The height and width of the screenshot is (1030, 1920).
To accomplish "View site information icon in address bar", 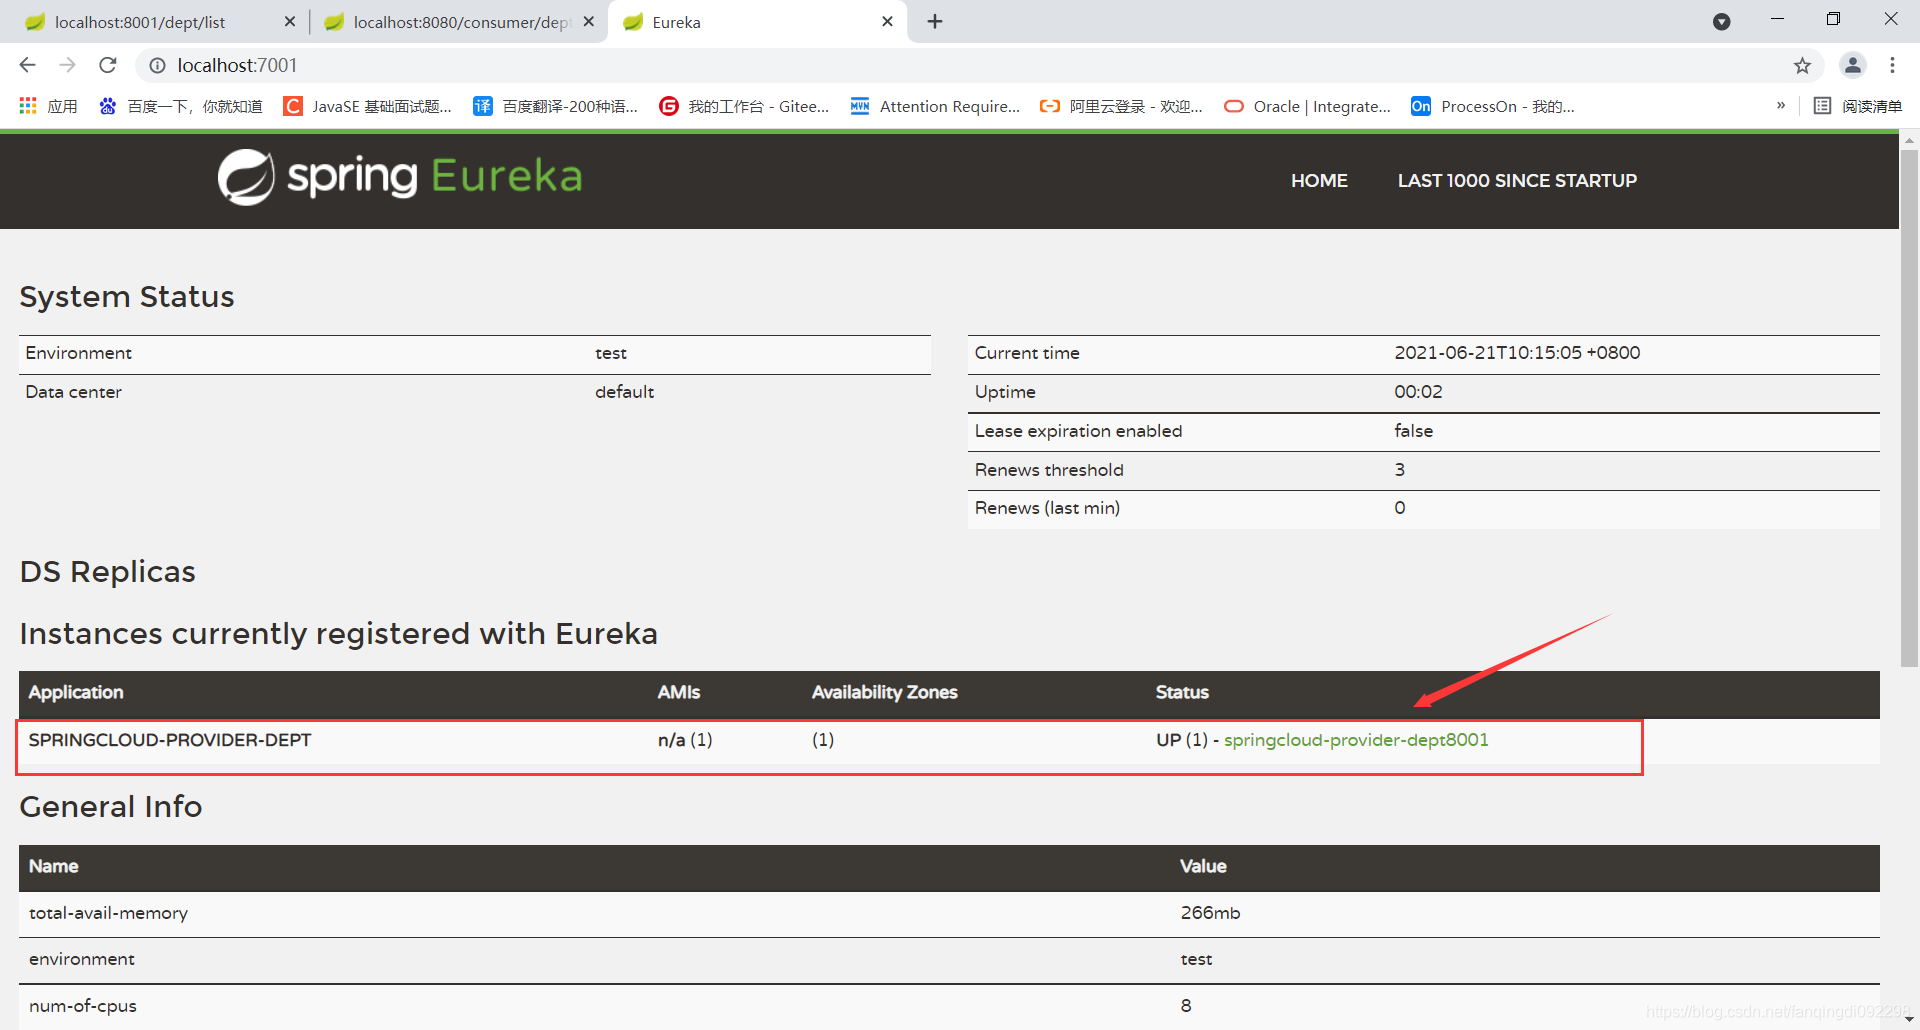I will tap(157, 65).
